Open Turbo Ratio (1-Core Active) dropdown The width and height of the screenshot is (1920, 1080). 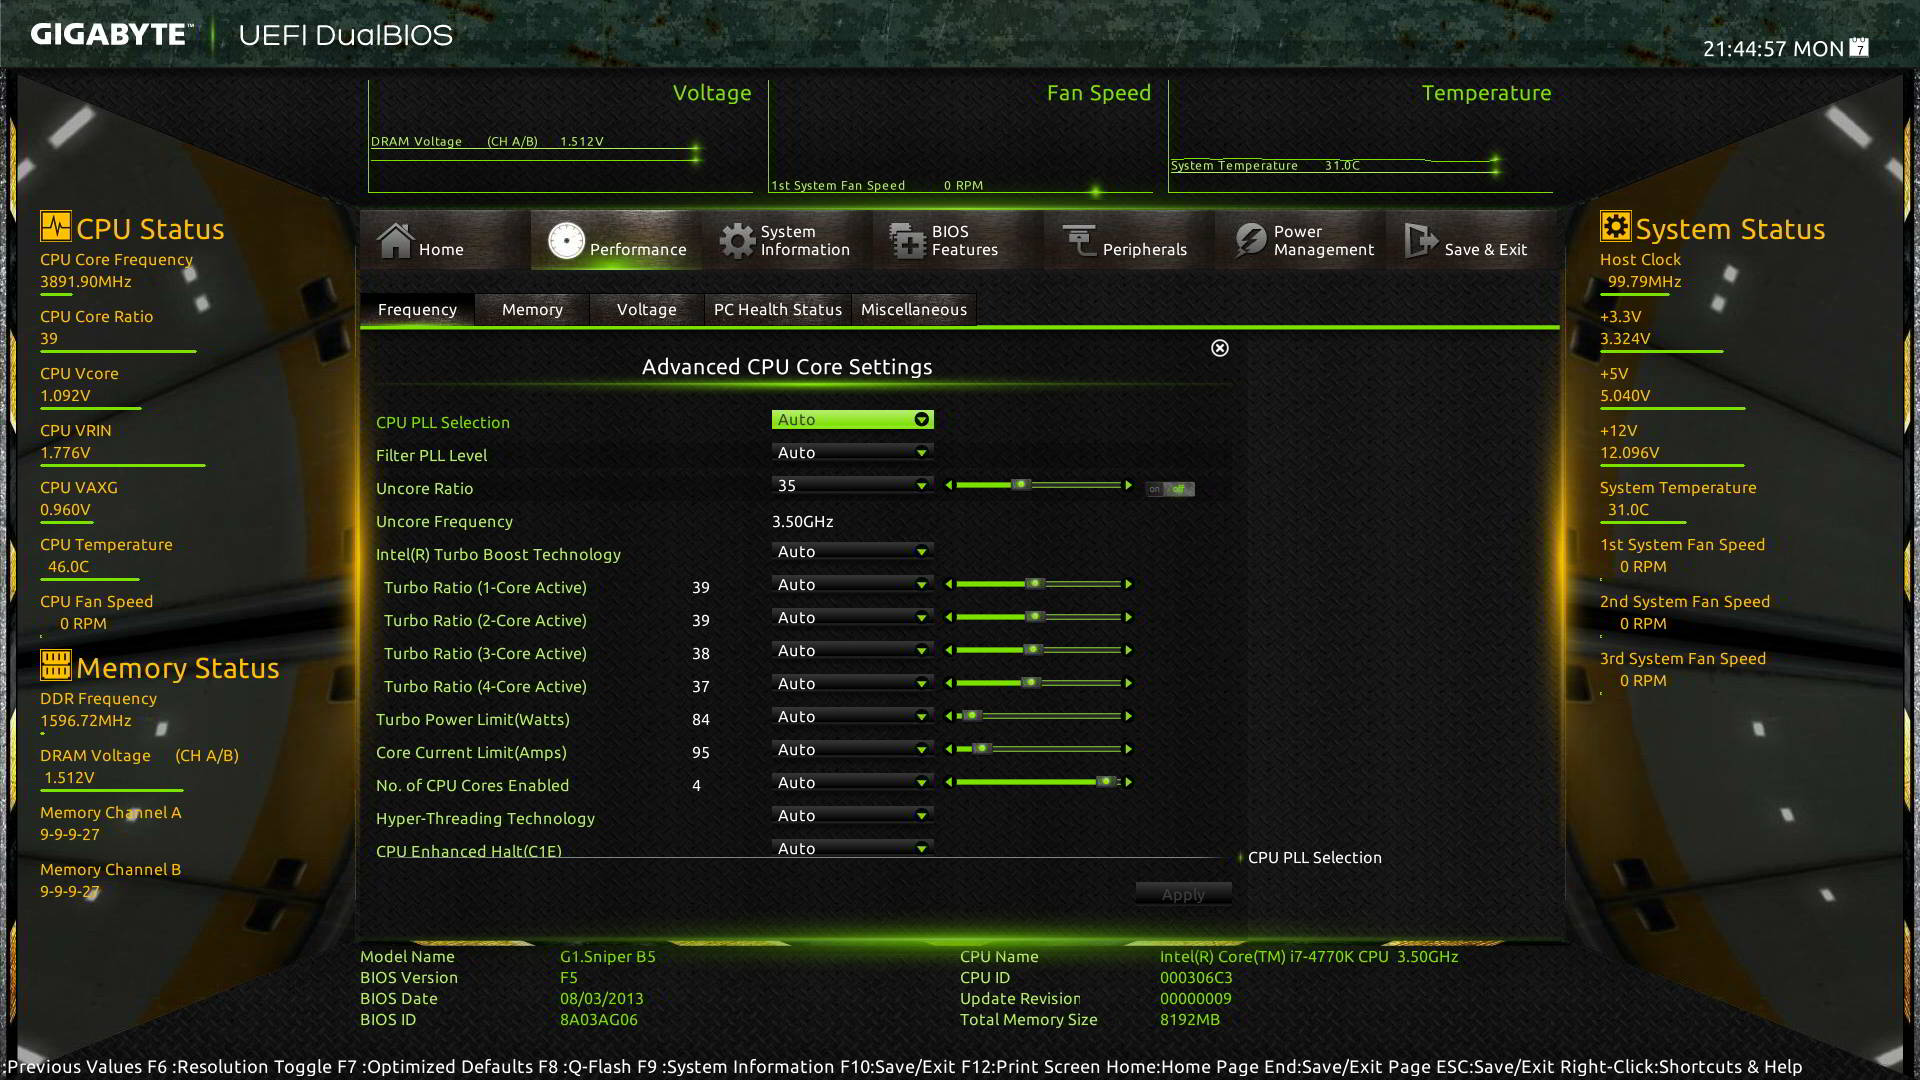pos(853,585)
